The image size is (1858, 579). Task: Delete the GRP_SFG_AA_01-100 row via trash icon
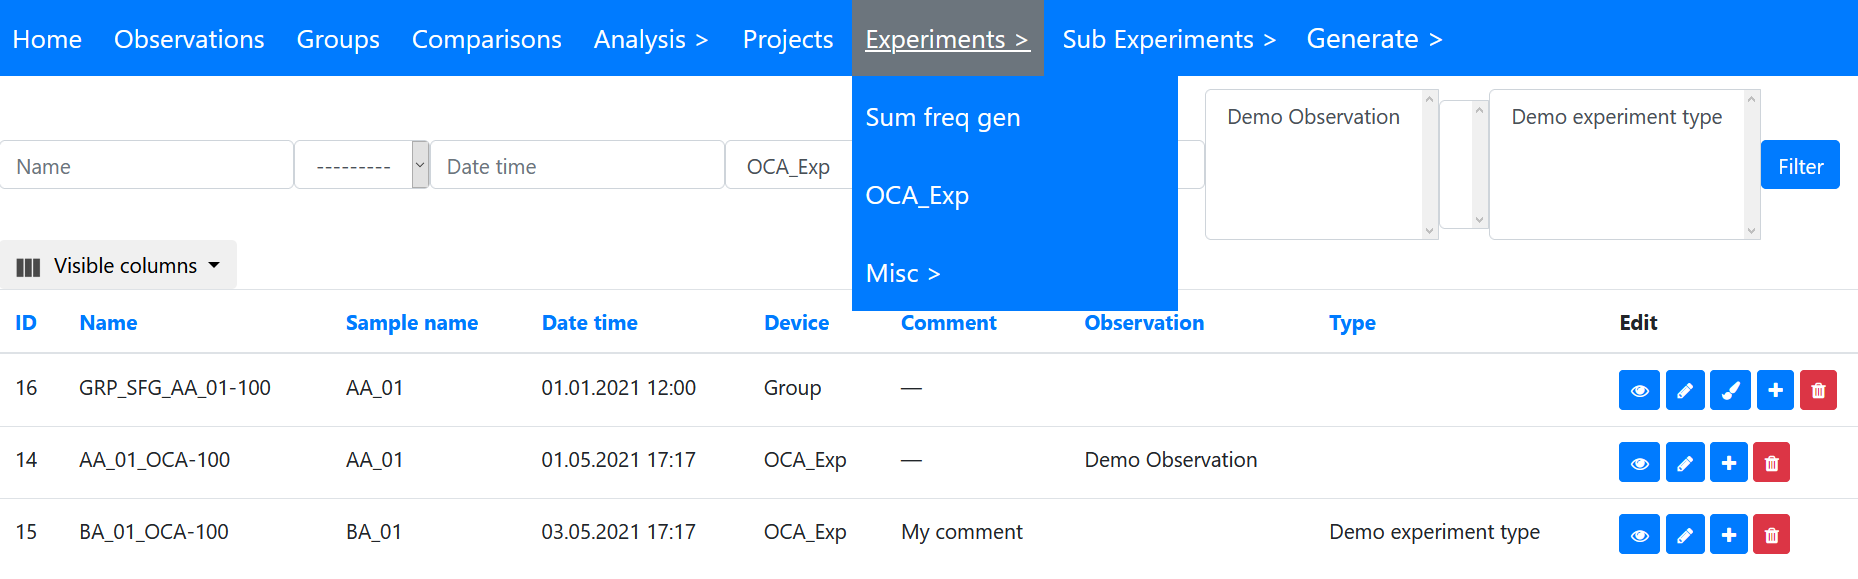[x=1818, y=390]
